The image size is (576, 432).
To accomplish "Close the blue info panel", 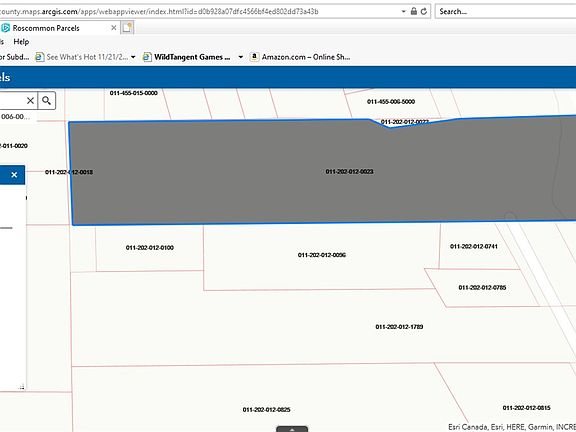I will tap(14, 175).
